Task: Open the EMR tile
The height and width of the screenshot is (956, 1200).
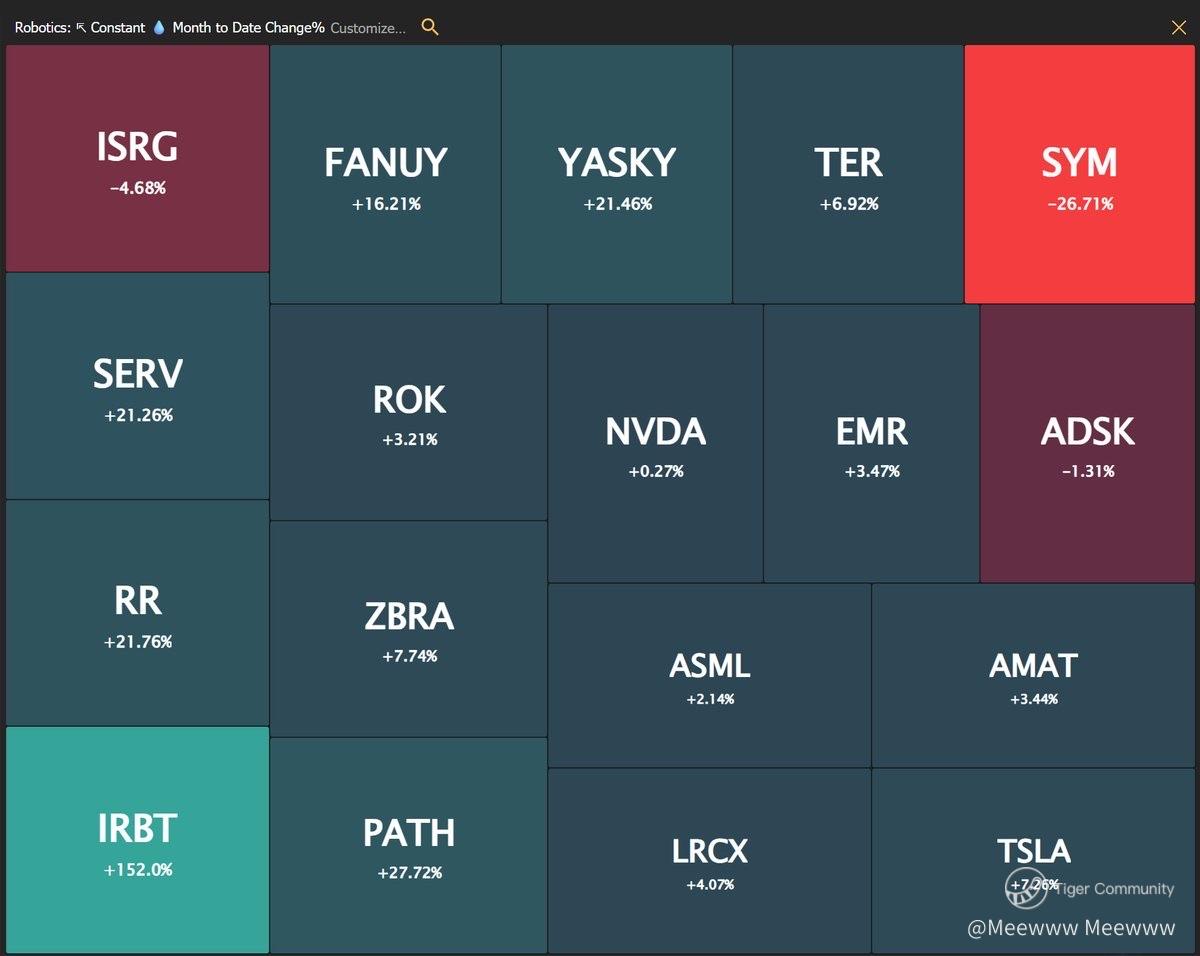Action: point(871,443)
